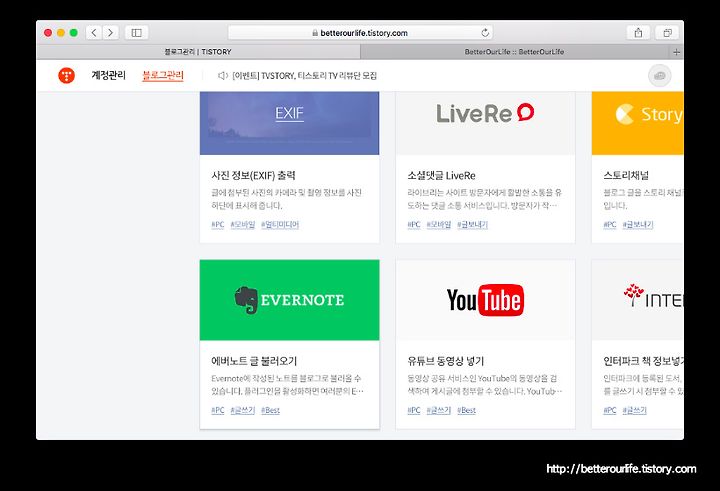This screenshot has height=491, width=720.
Task: Add a new tab with plus button
Action: click(x=676, y=52)
